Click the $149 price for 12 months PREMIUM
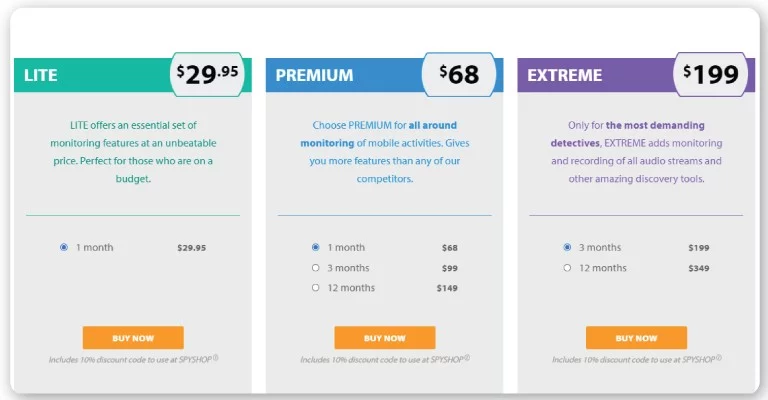The width and height of the screenshot is (768, 400). point(447,288)
